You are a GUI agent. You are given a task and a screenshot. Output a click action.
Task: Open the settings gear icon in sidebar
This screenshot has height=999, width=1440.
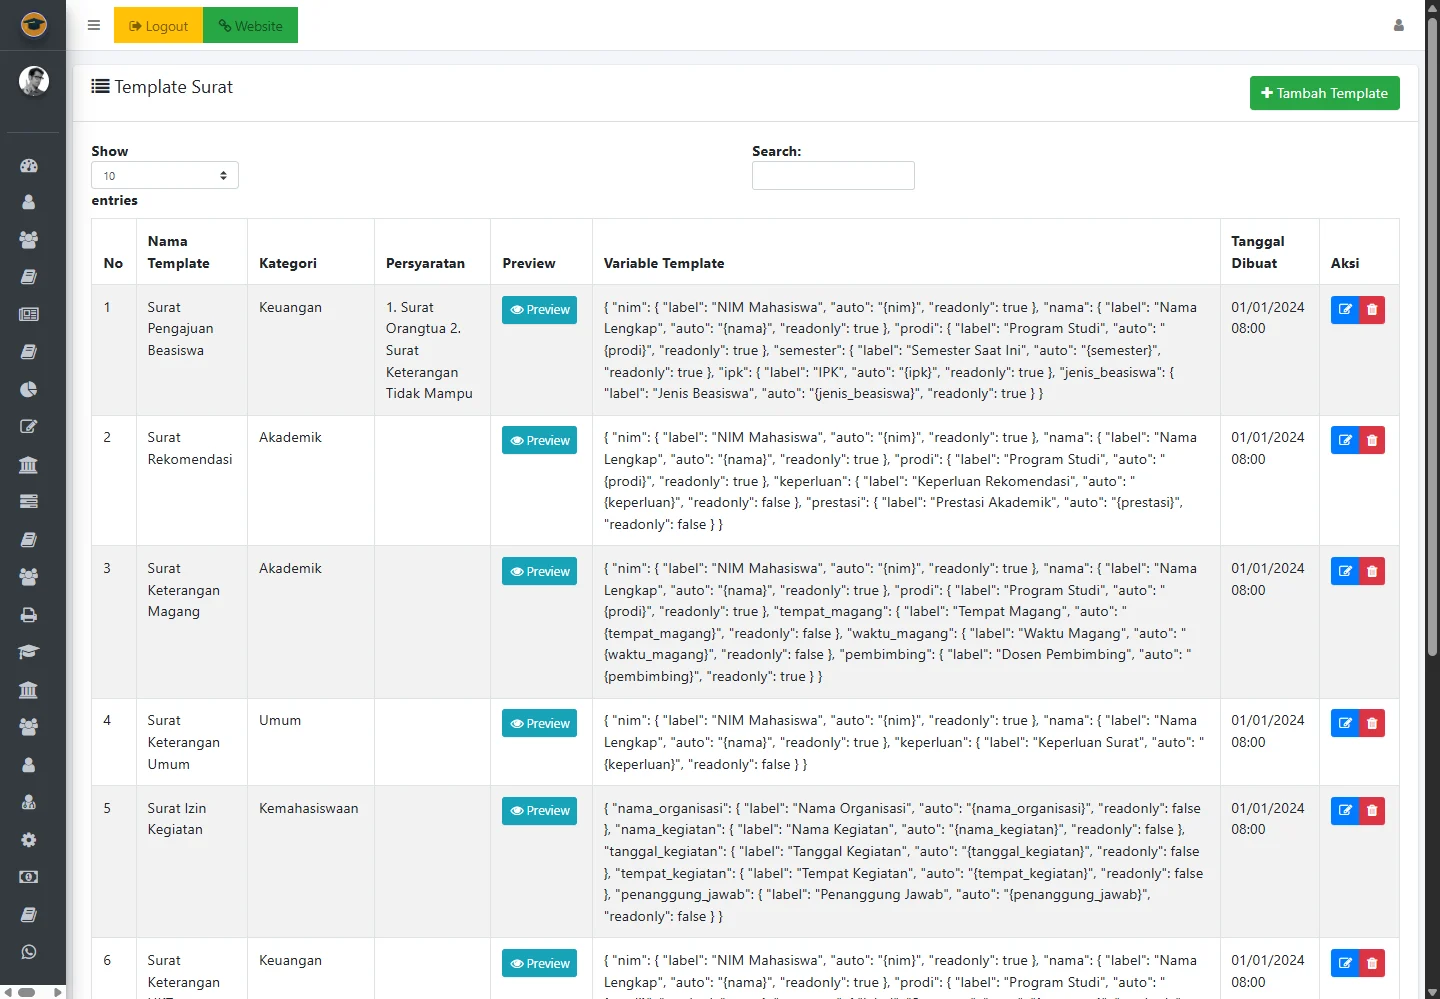point(29,840)
